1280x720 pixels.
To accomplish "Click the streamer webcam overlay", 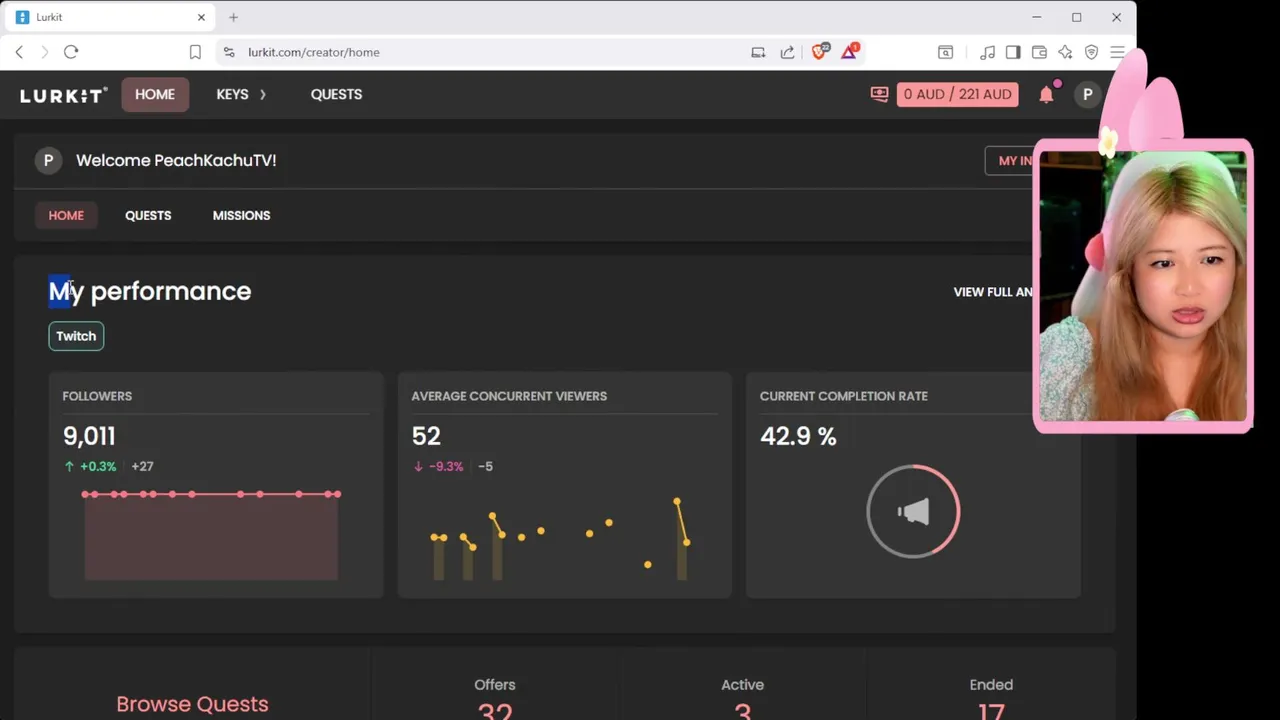I will 1142,285.
